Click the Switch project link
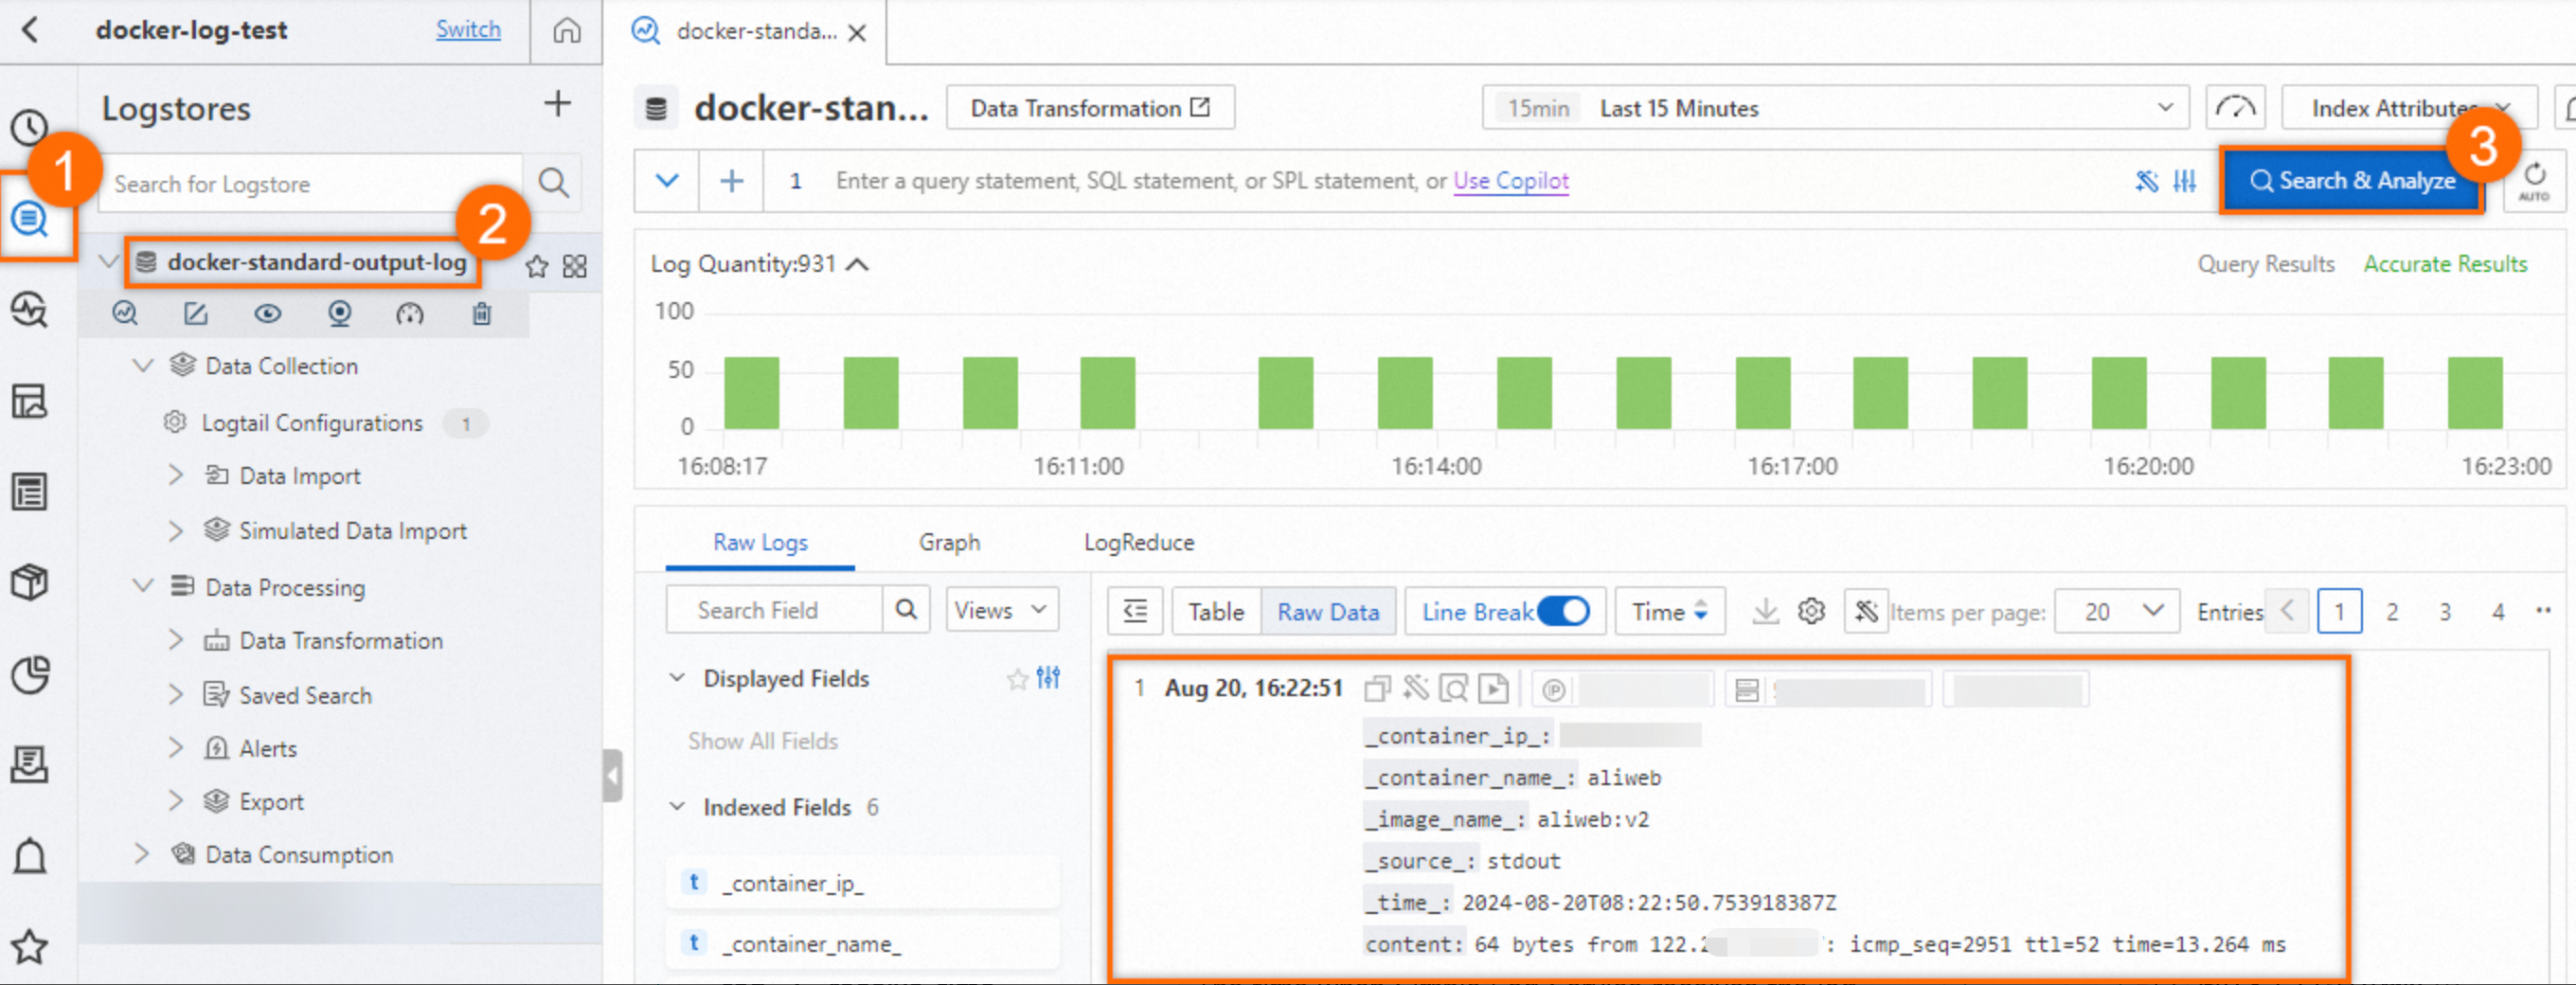Viewport: 2576px width, 985px height. [x=468, y=30]
